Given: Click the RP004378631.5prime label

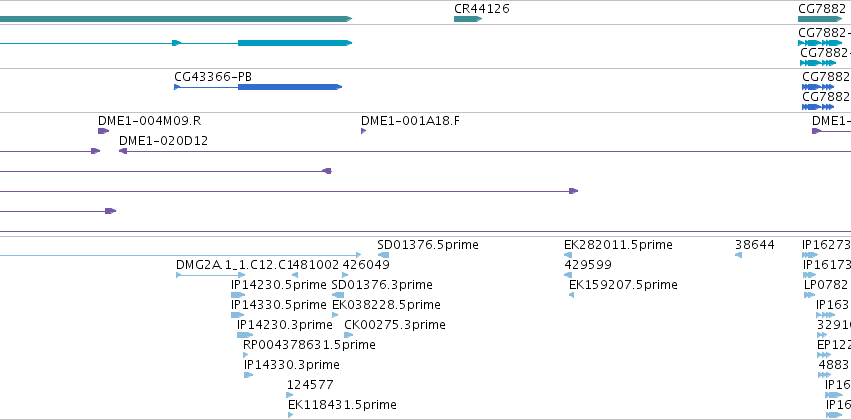Looking at the screenshot, I should click(309, 345).
